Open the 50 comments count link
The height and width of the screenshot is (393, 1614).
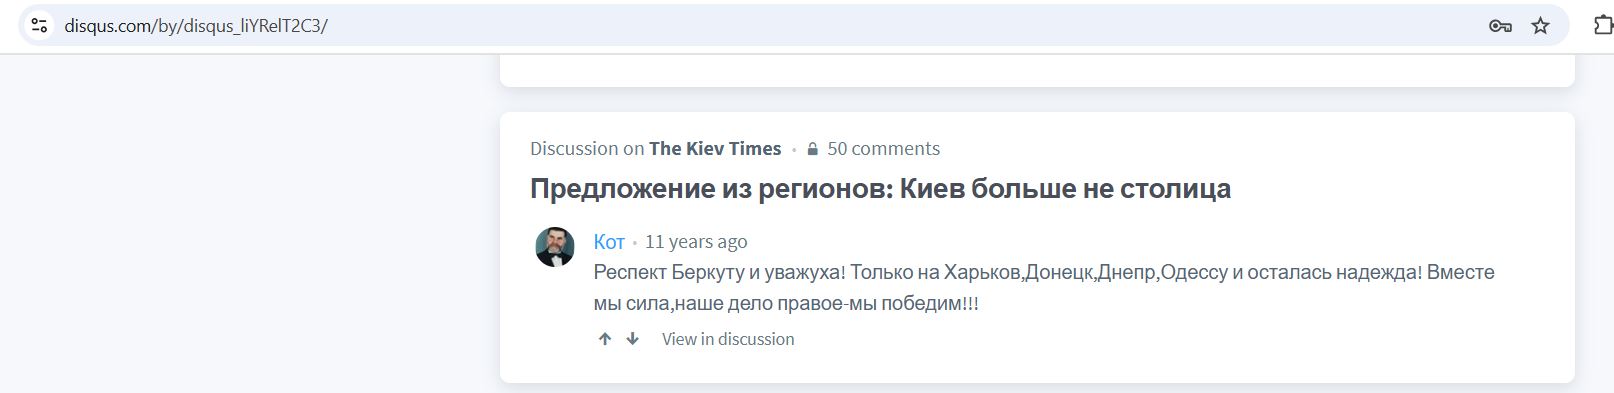tap(884, 149)
